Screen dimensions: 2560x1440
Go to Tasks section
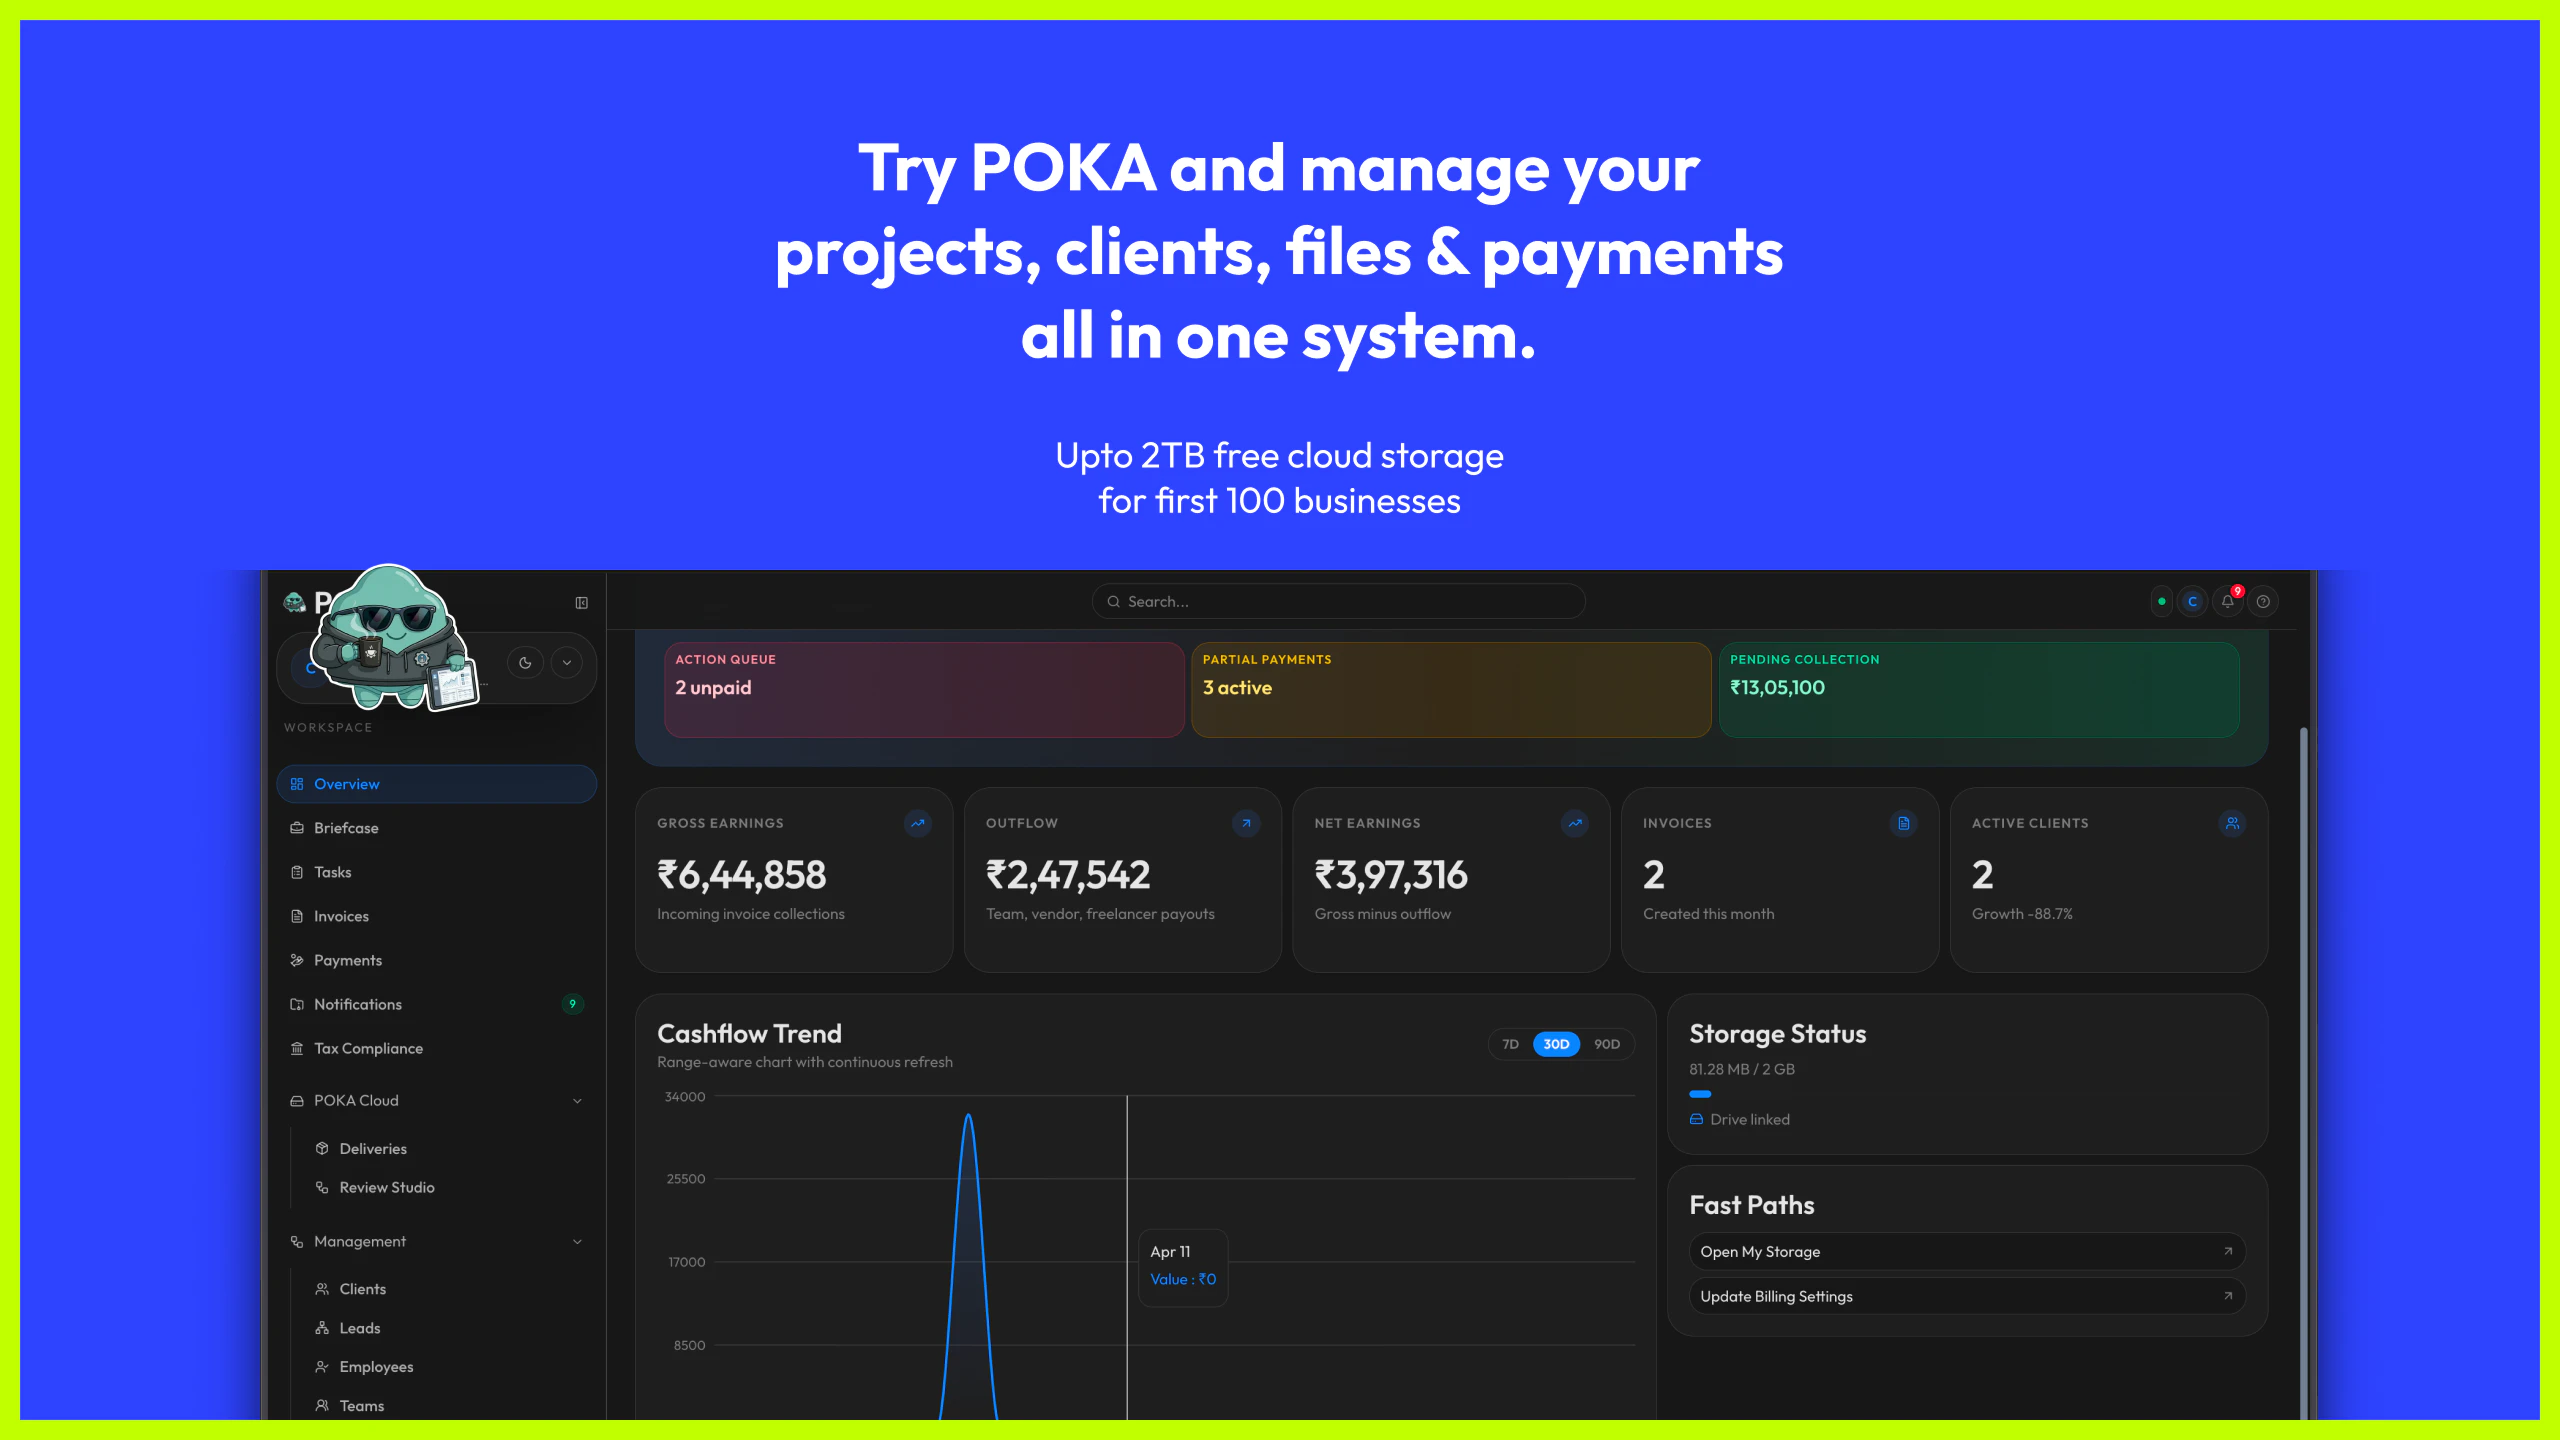click(436, 872)
